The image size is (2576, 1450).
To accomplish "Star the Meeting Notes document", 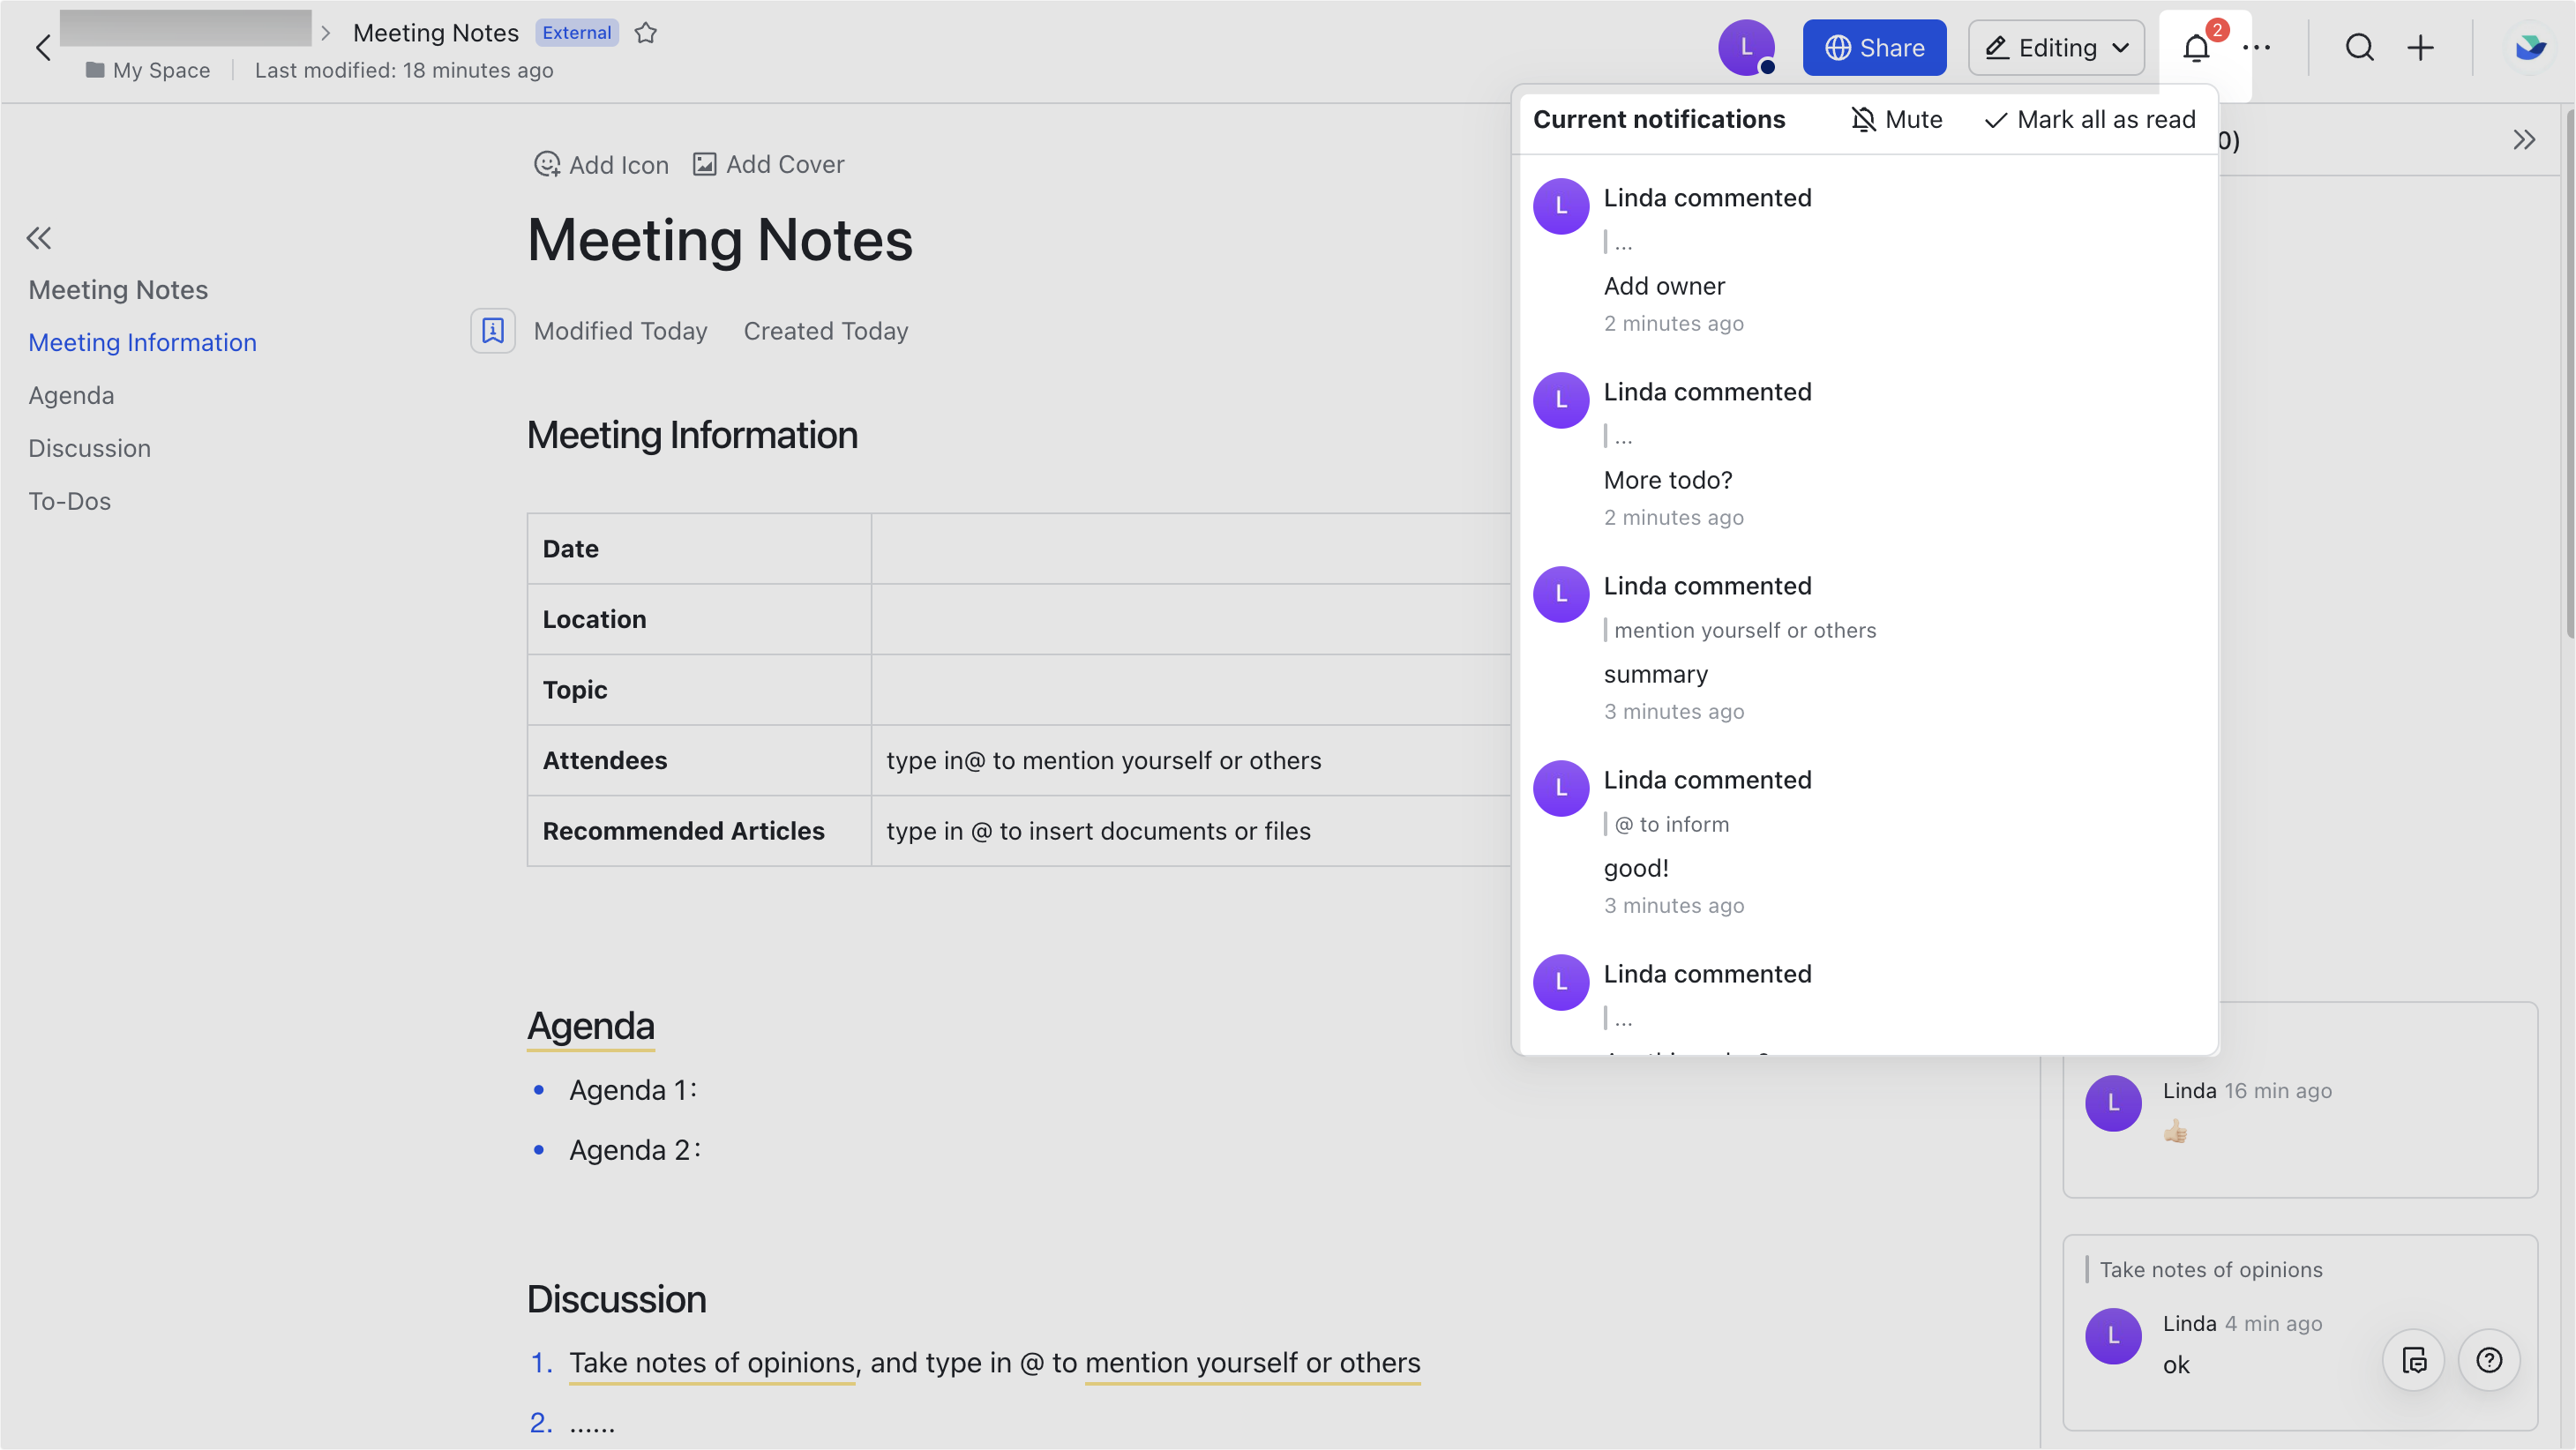I will click(646, 33).
